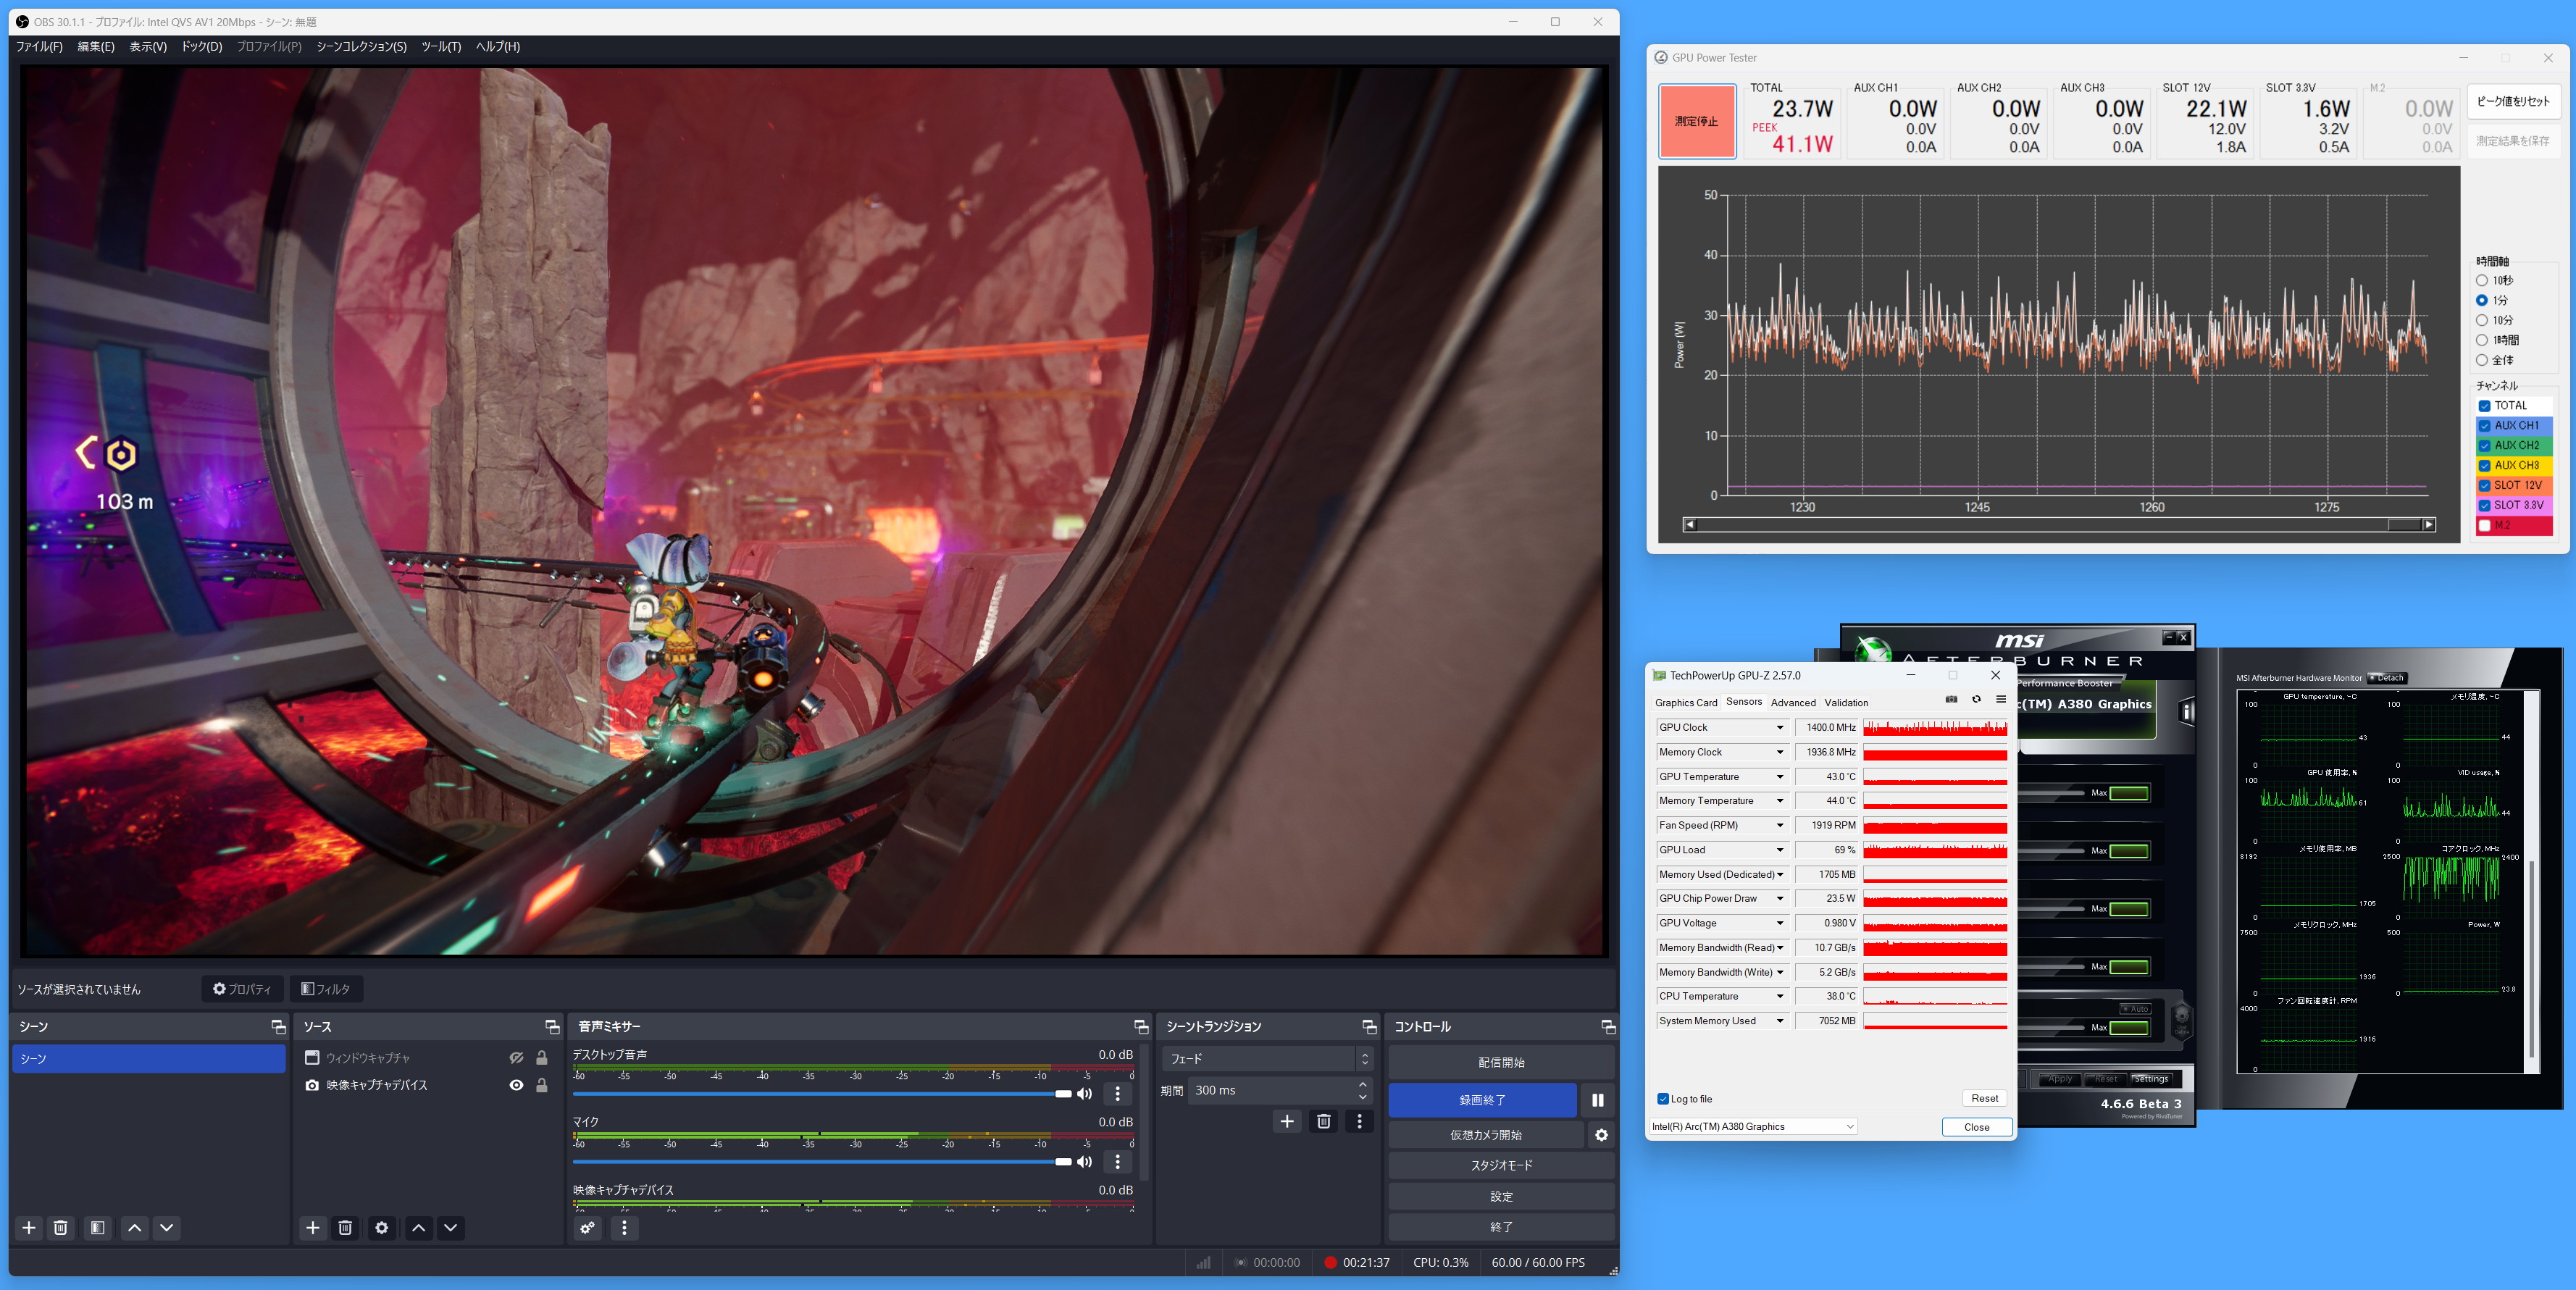Select the 10秒 time axis radio button
Viewport: 2576px width, 1290px height.
coord(2481,281)
